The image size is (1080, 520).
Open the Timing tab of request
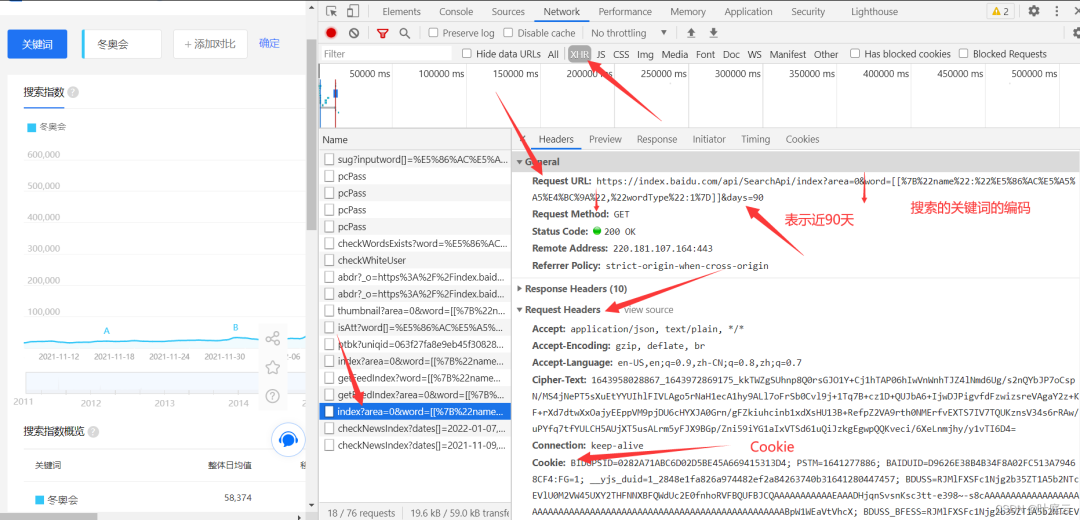[755, 139]
